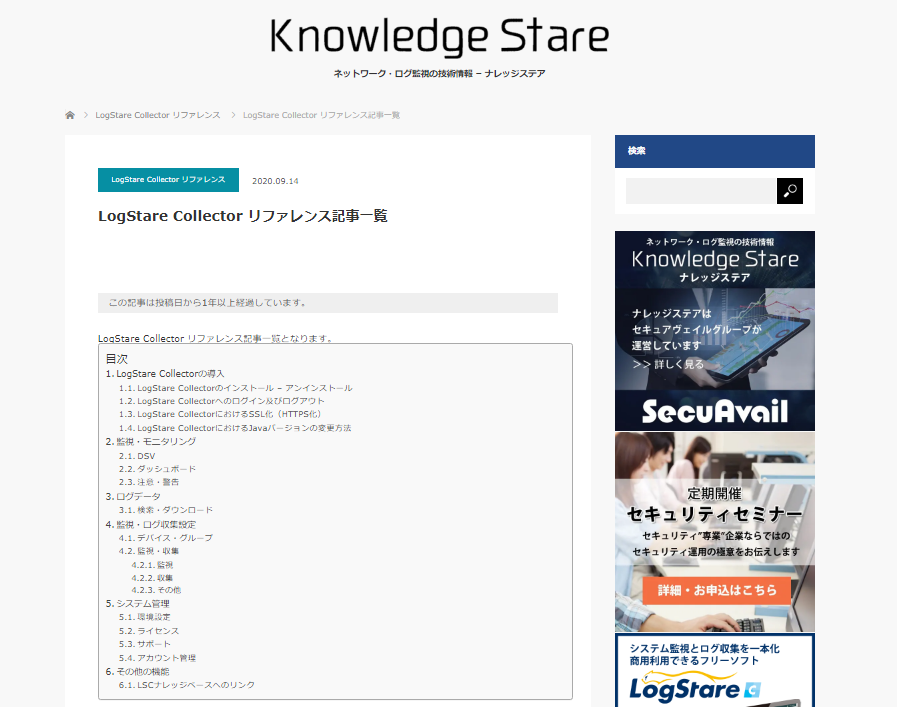The width and height of the screenshot is (897, 707).
Task: Click the magnifying glass search button
Action: [x=789, y=191]
